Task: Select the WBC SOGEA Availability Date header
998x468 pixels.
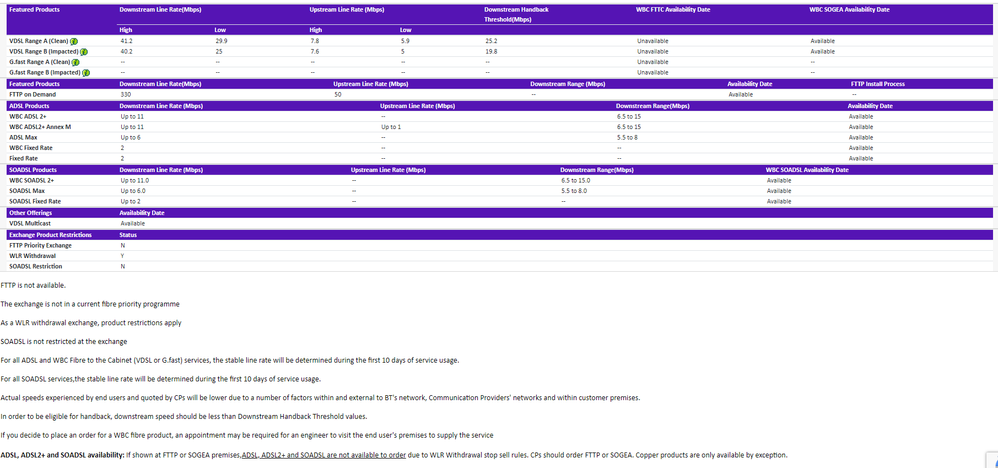Action: tap(849, 9)
